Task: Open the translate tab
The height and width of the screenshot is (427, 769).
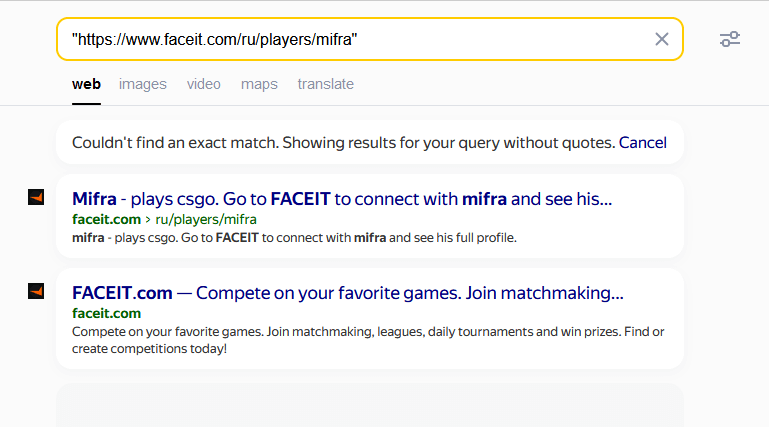Action: pyautogui.click(x=326, y=84)
